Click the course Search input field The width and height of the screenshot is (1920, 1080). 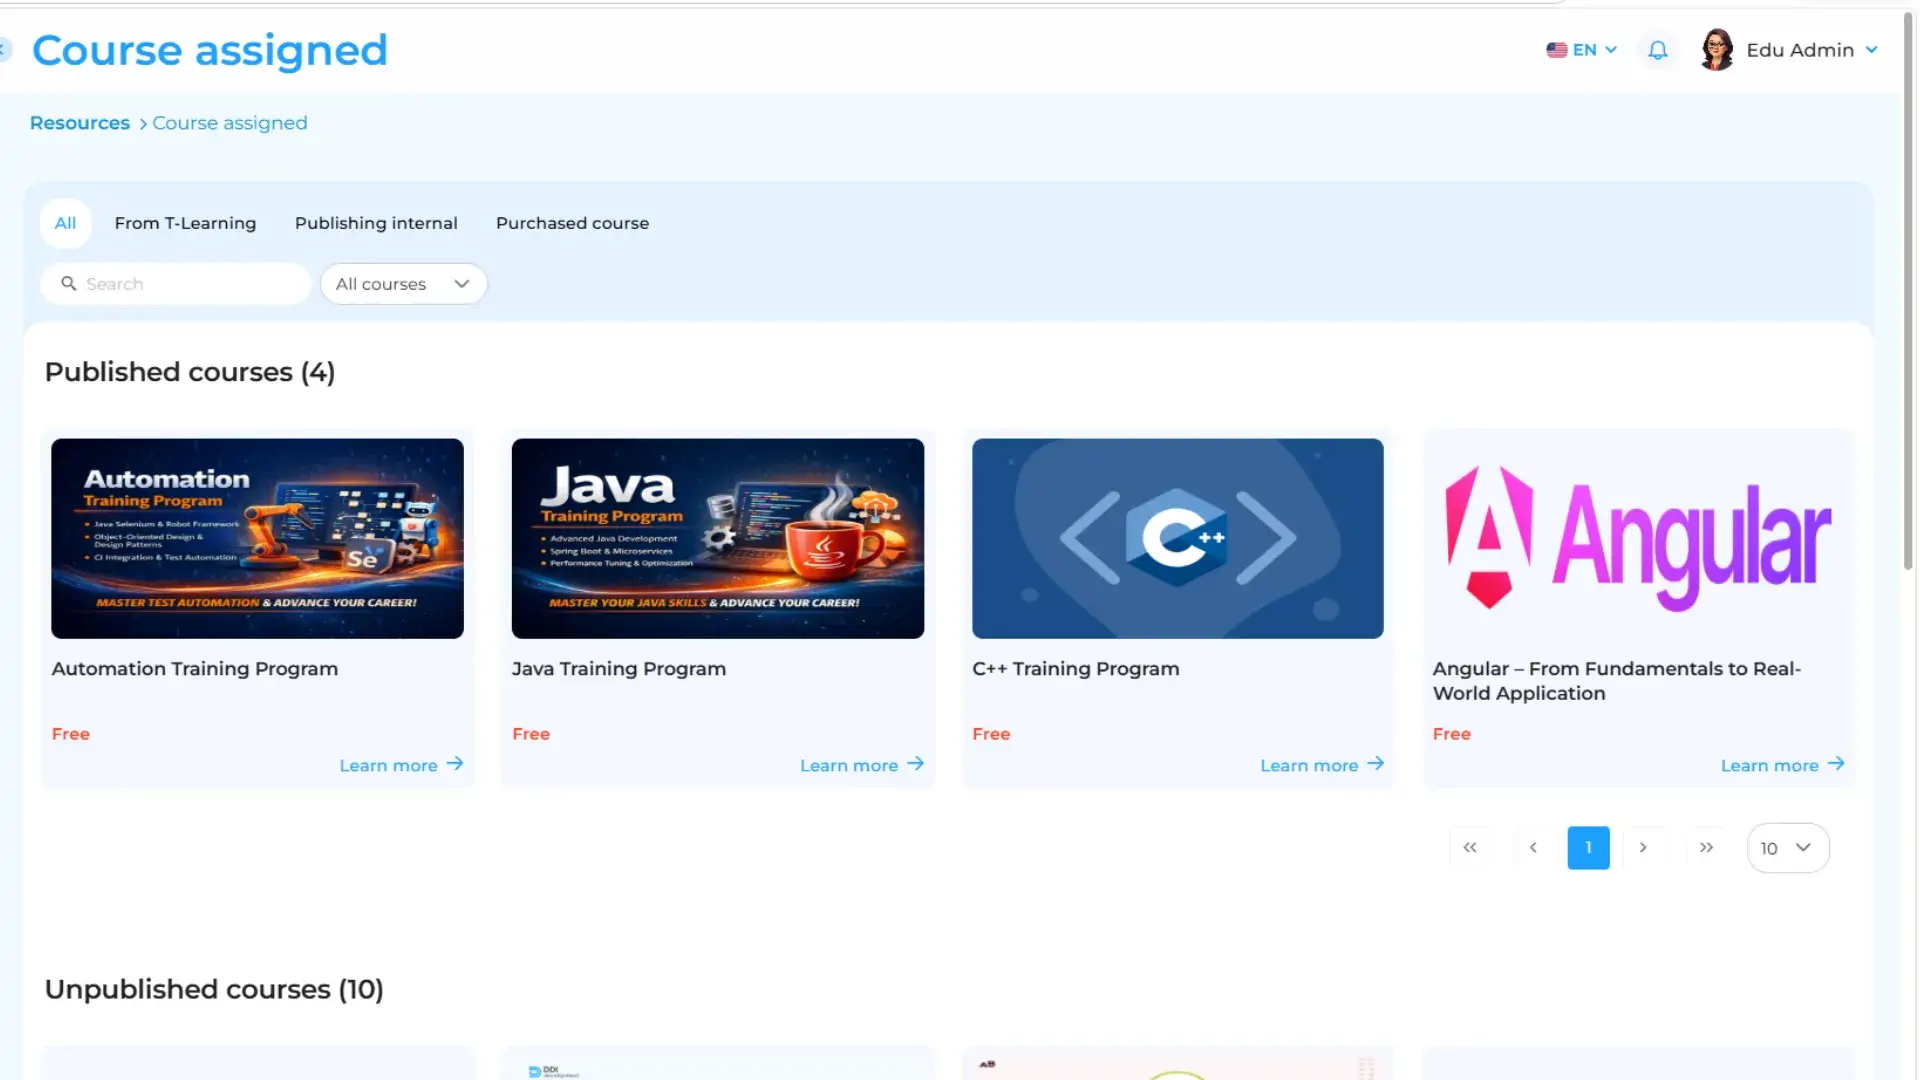(176, 284)
